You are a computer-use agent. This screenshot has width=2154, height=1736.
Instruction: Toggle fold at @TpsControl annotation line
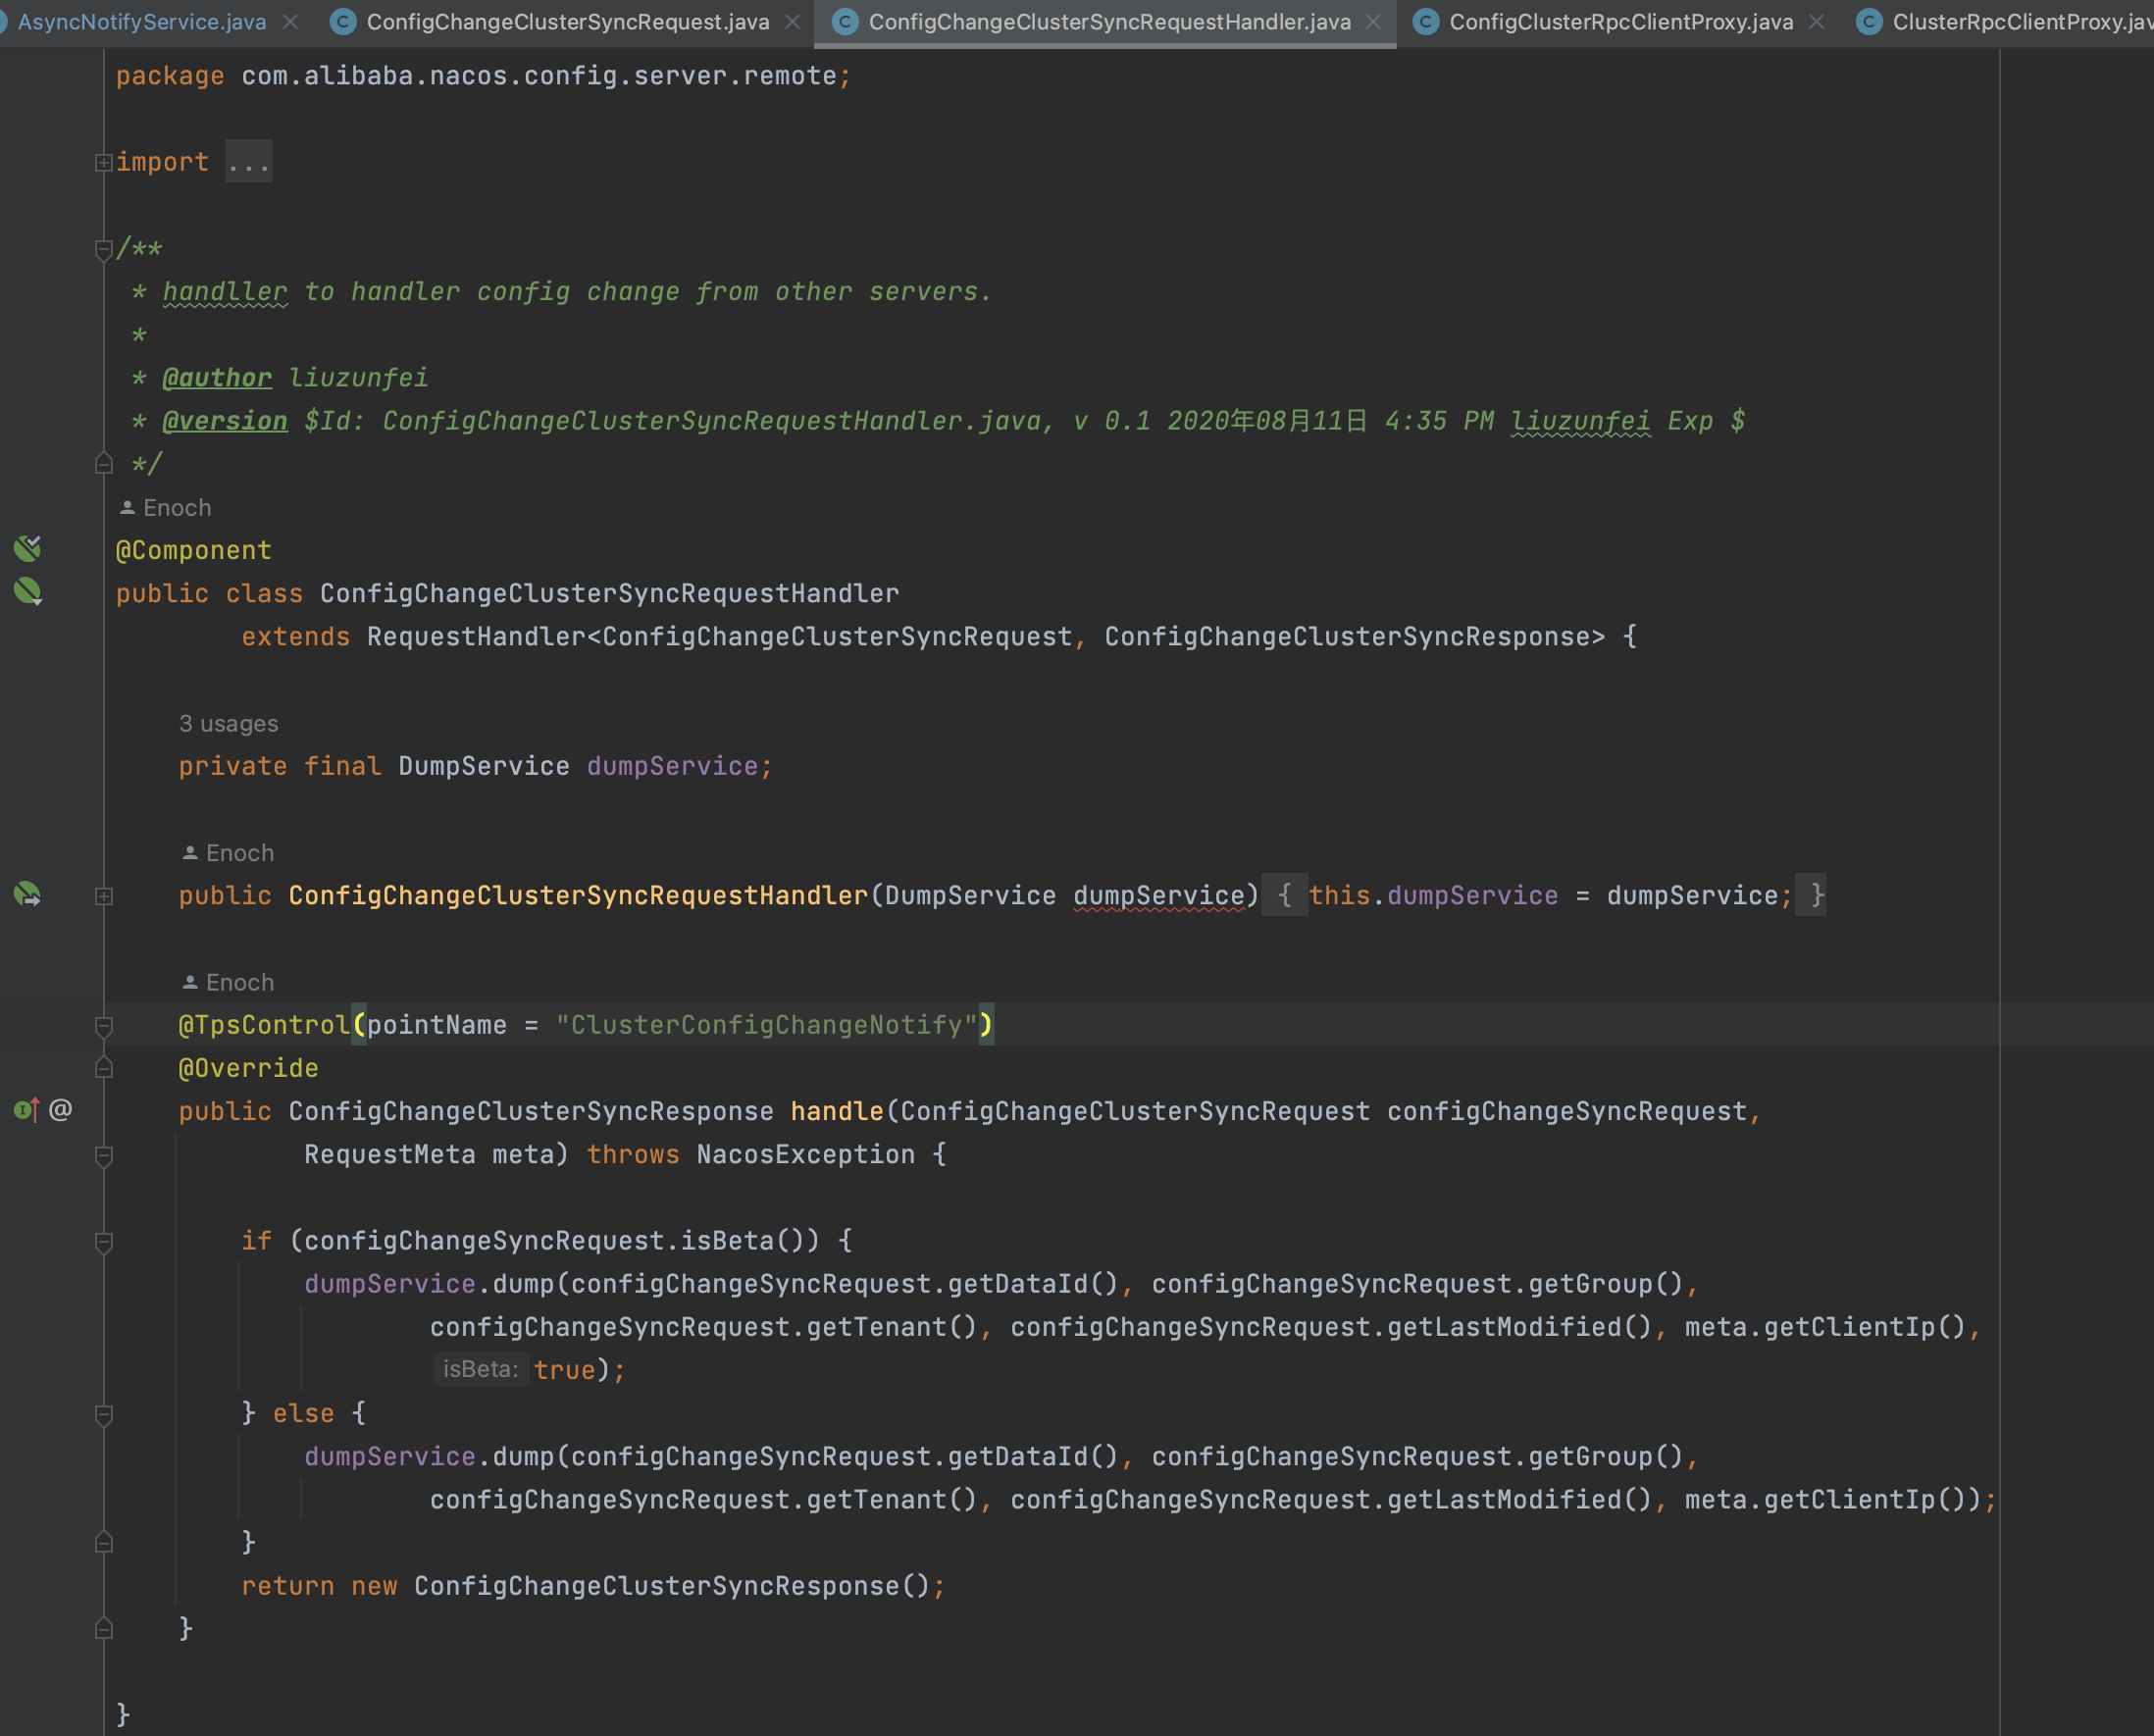tap(103, 1026)
